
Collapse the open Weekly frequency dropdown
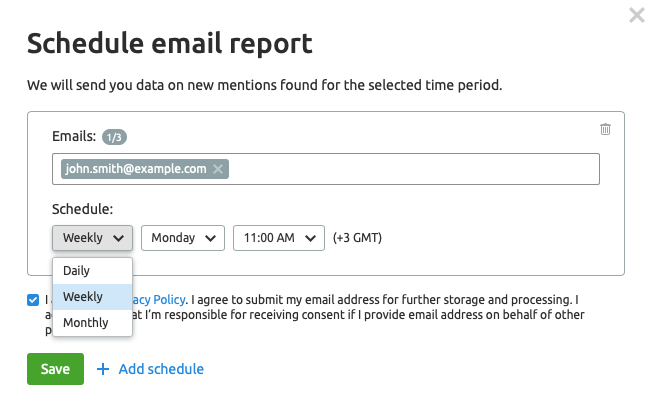93,238
